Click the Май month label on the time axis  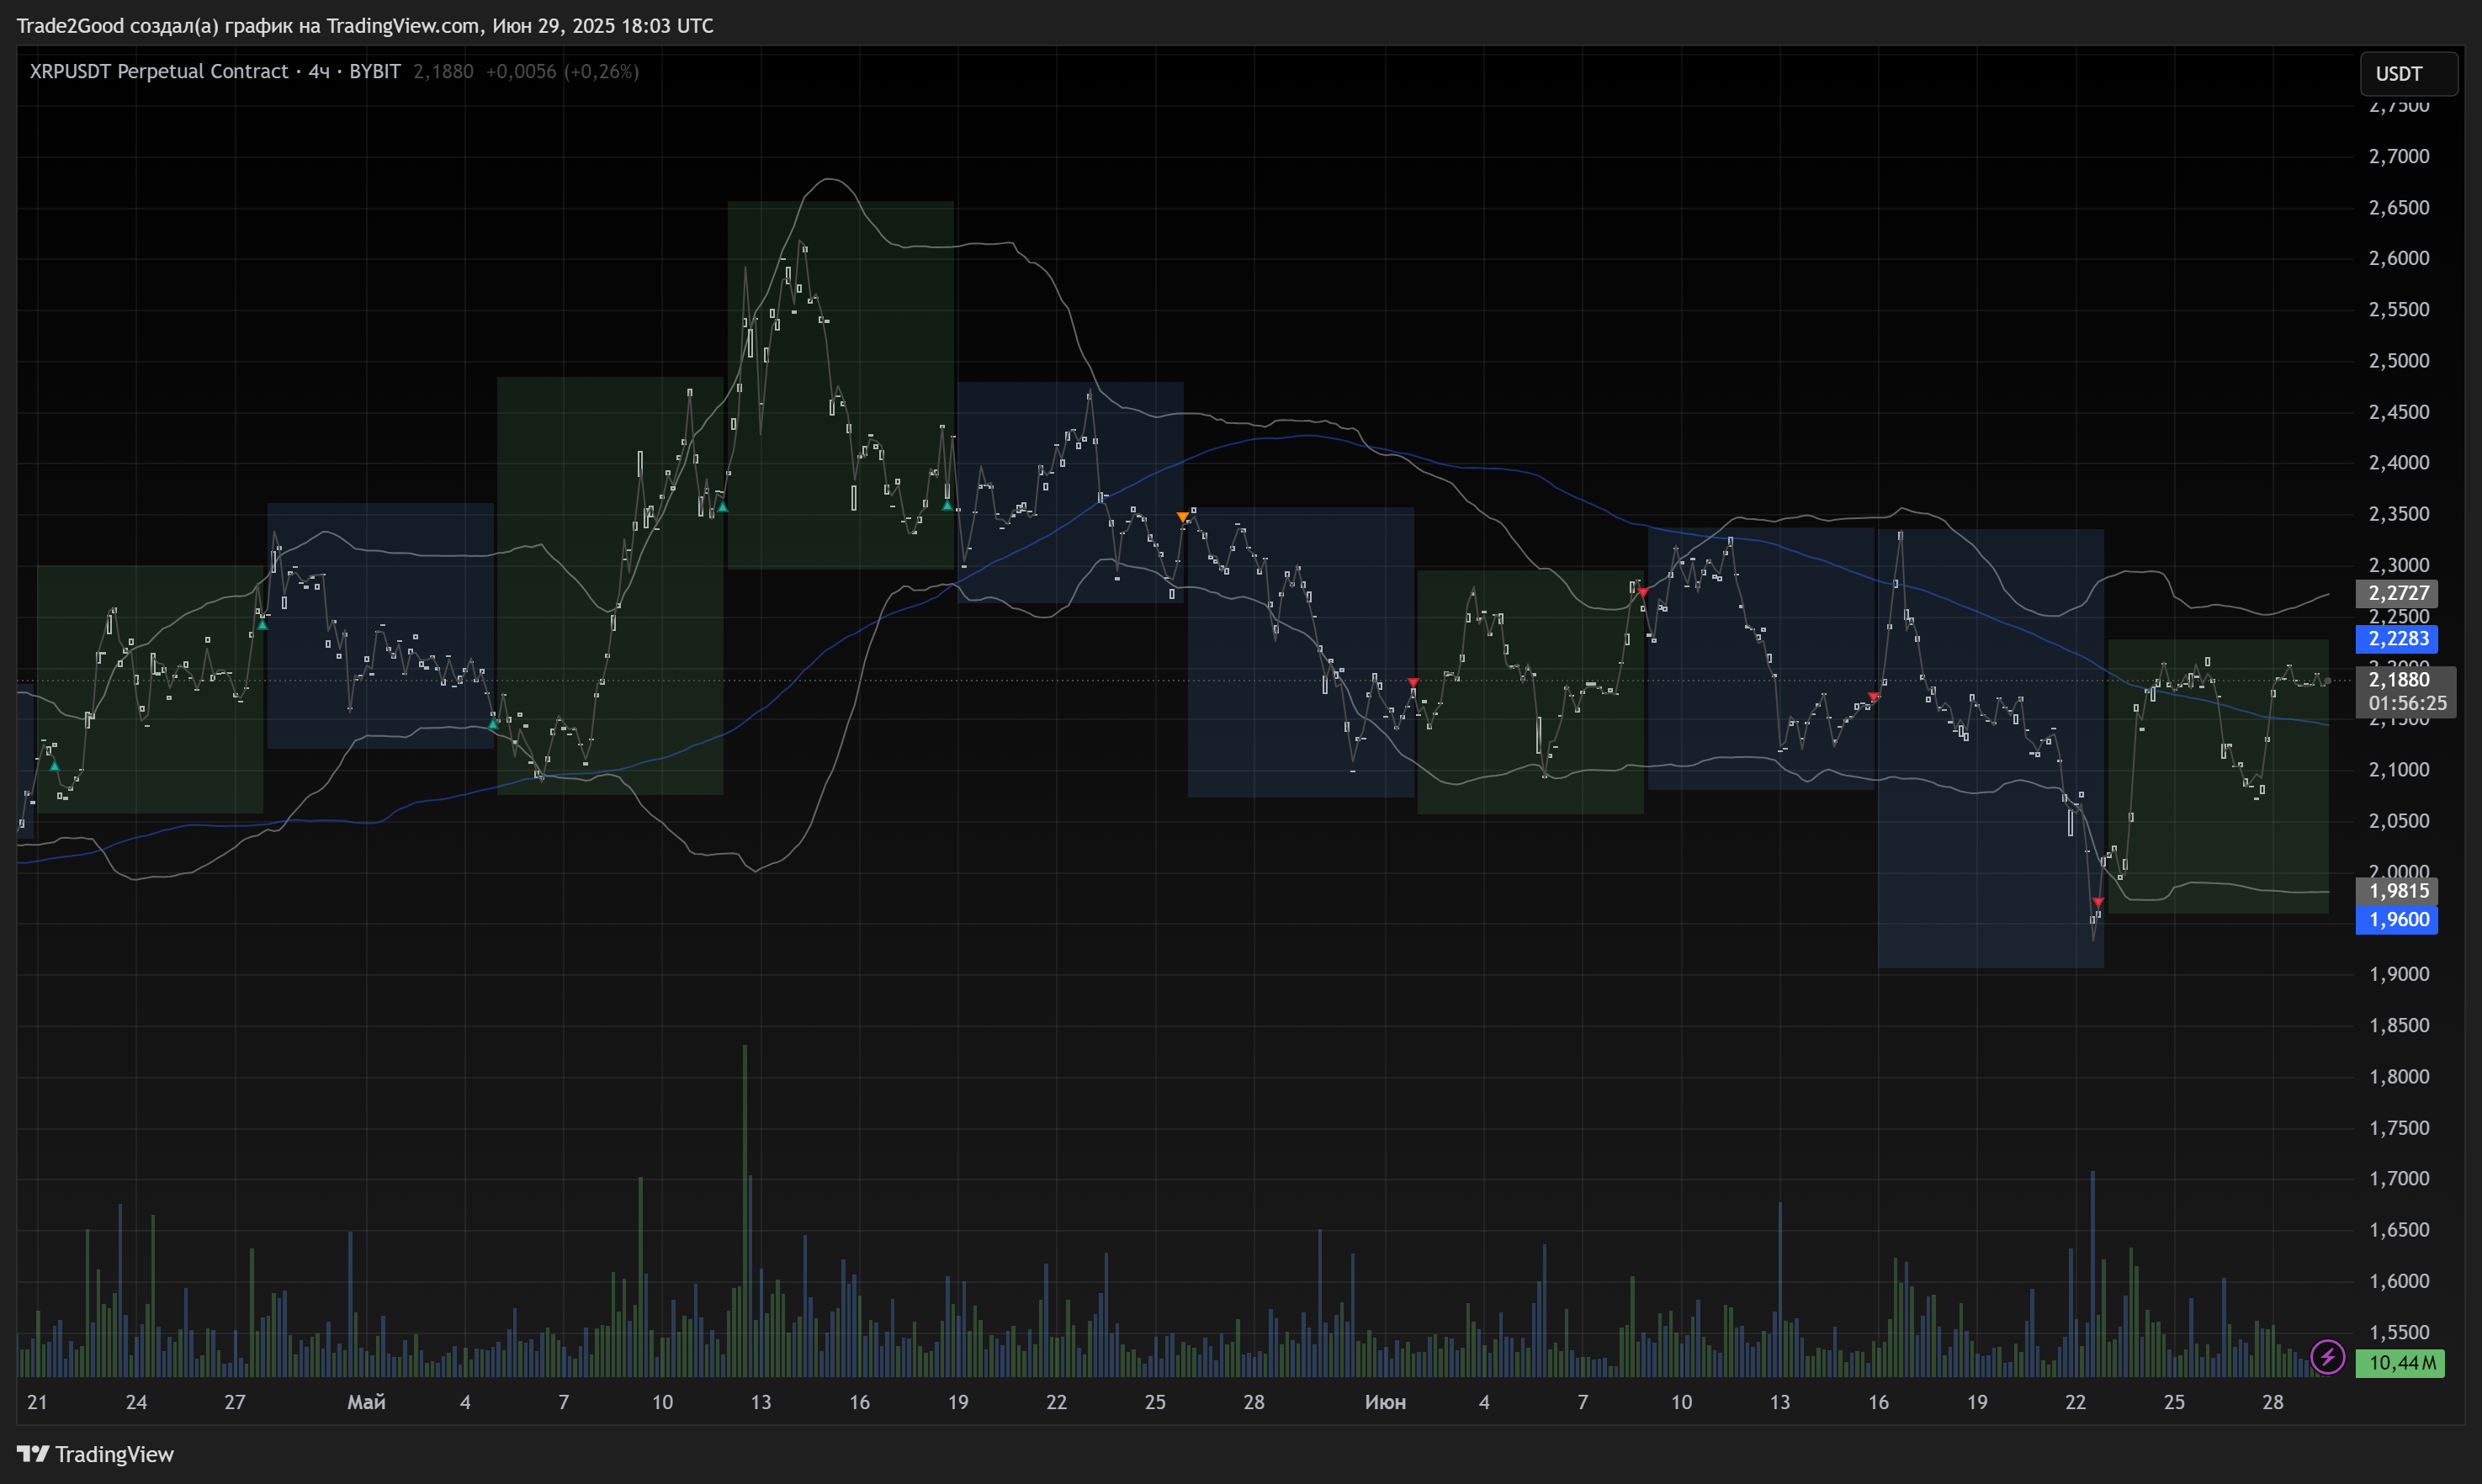click(x=366, y=1402)
